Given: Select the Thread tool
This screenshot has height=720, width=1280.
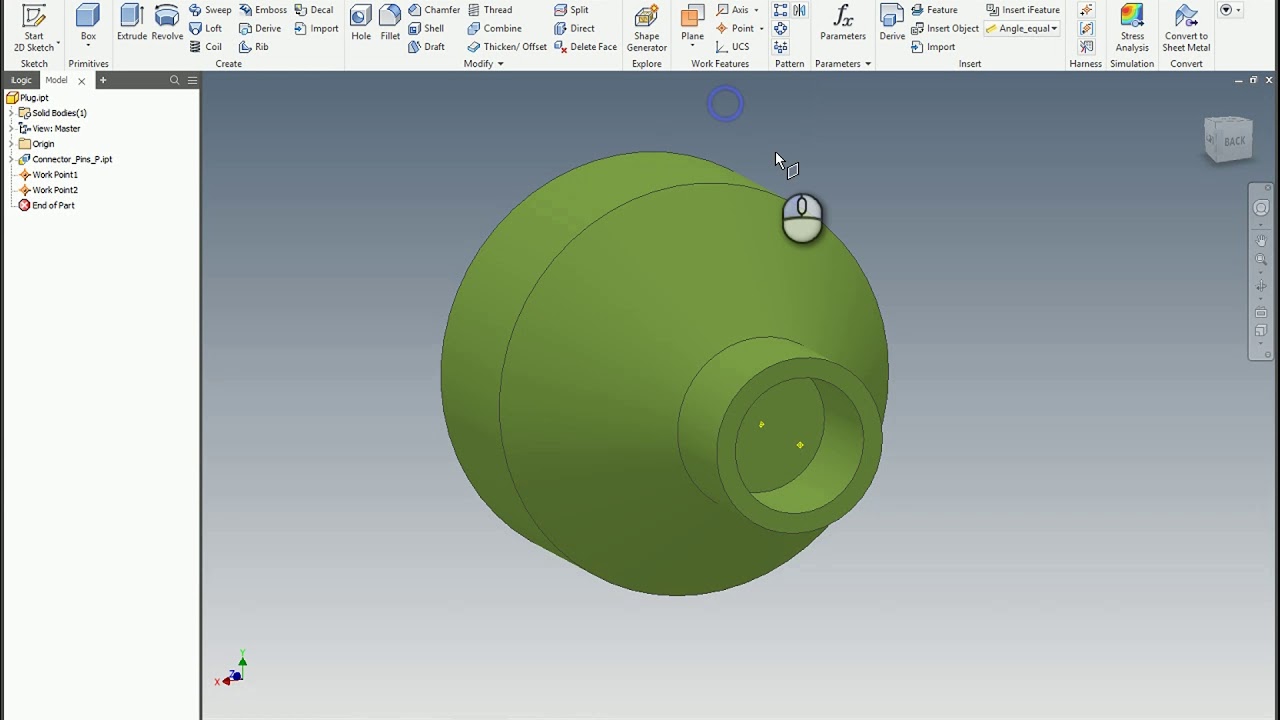Looking at the screenshot, I should pos(490,10).
